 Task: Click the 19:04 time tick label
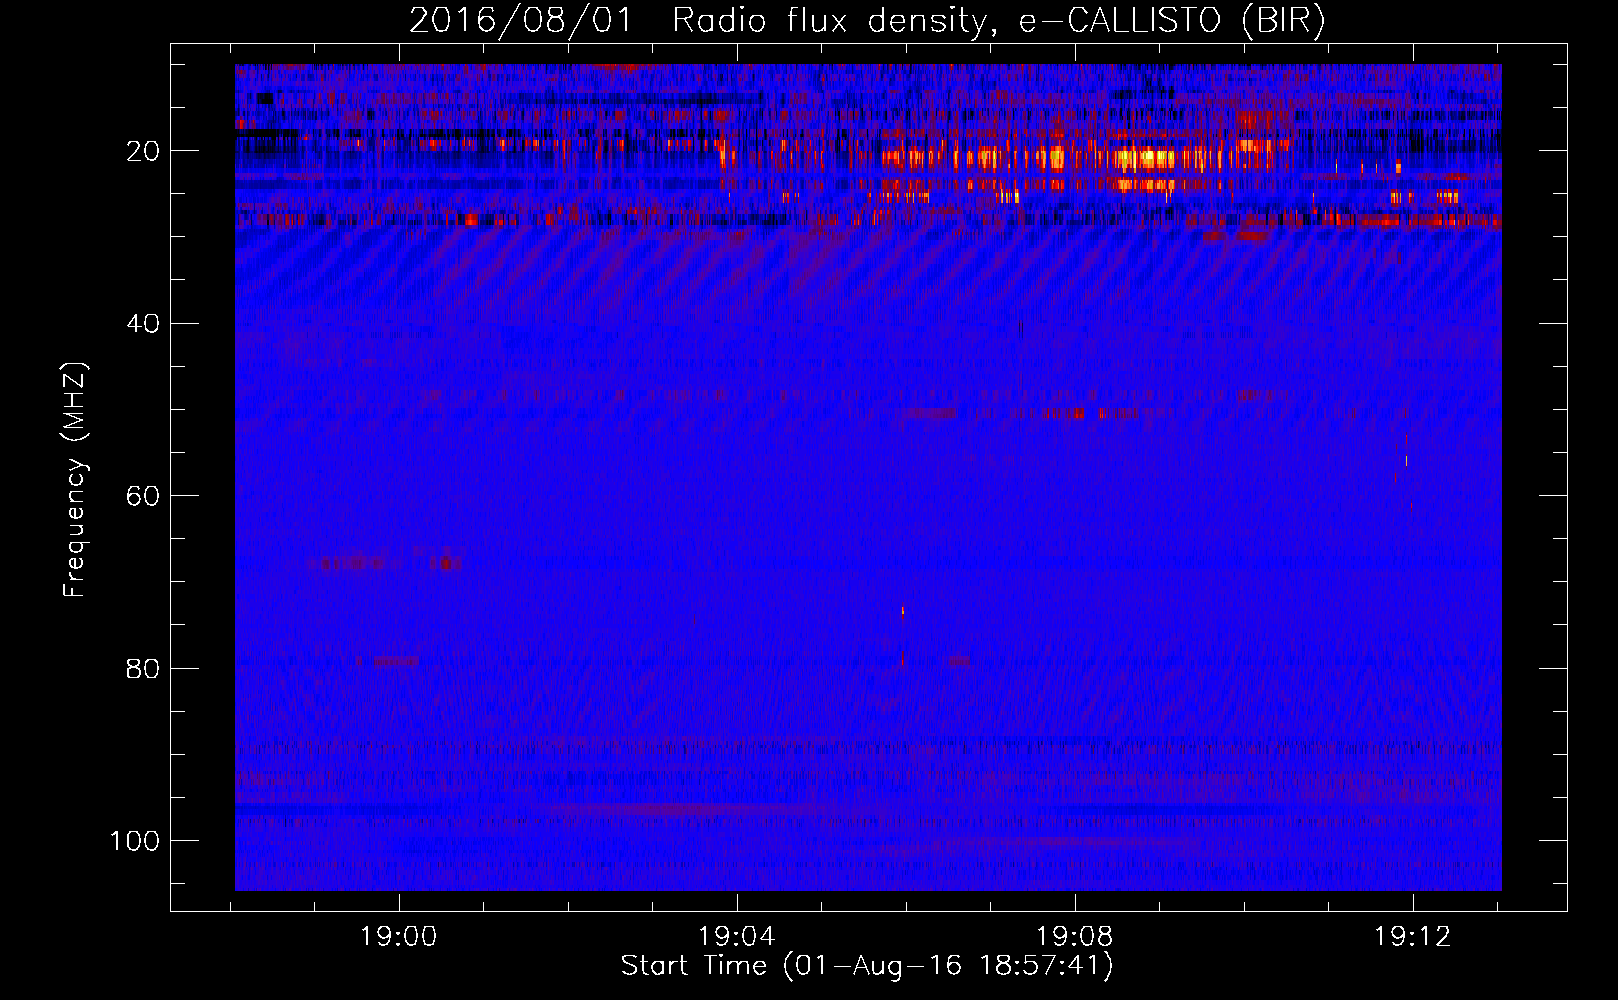point(737,937)
